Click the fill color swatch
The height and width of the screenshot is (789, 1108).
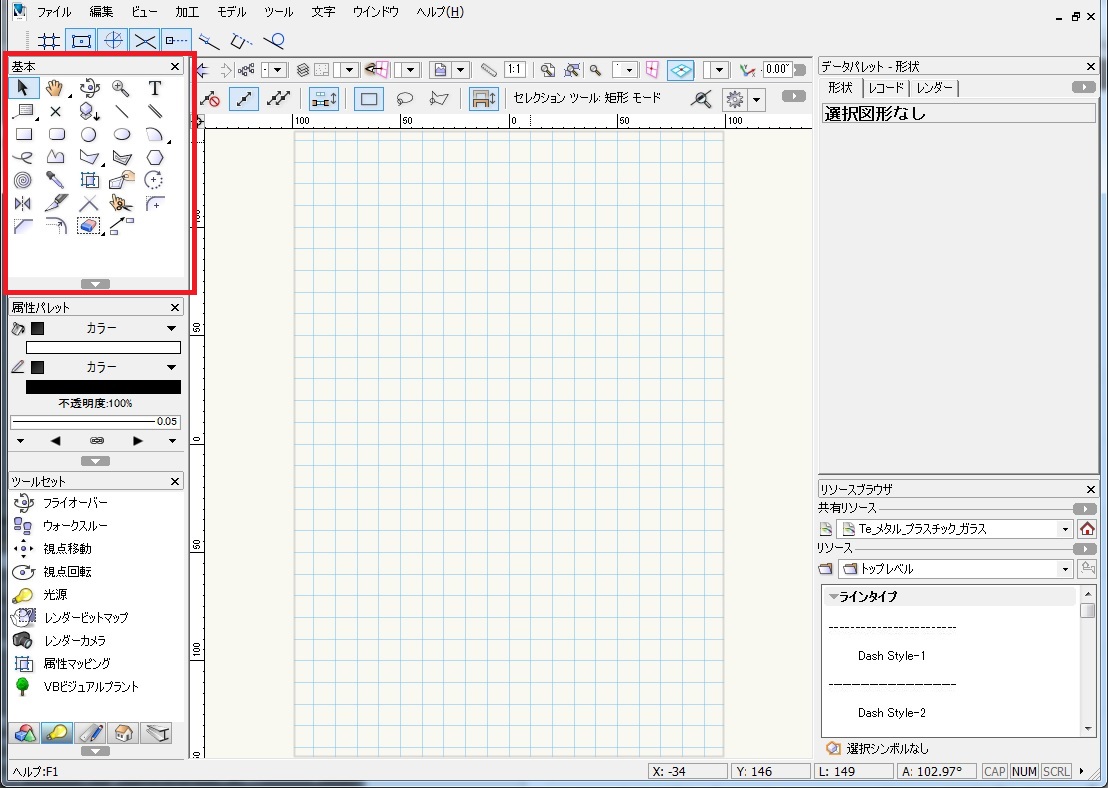[103, 348]
